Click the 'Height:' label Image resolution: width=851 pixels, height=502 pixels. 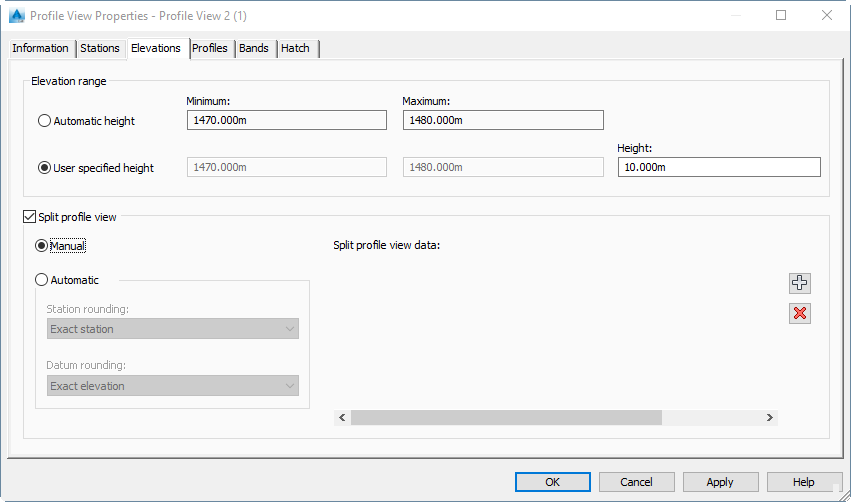click(x=634, y=148)
